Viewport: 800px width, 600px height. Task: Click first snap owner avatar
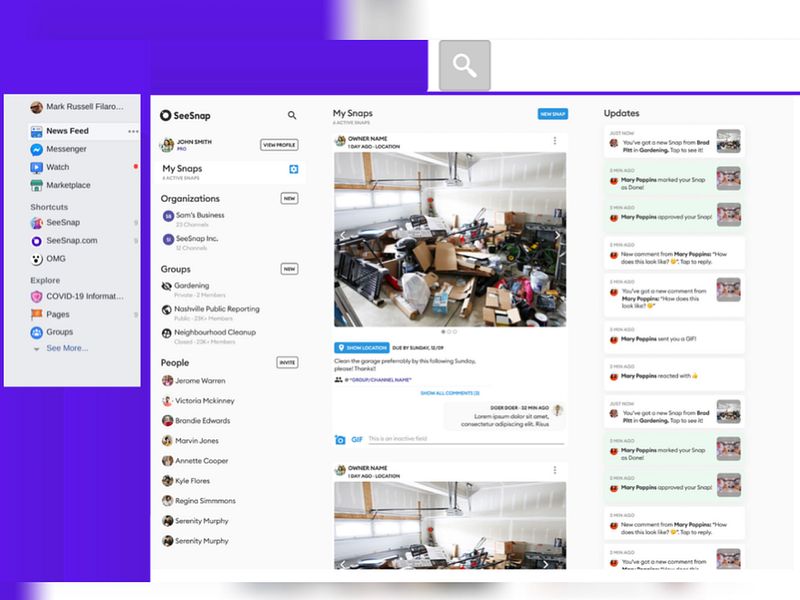[340, 141]
